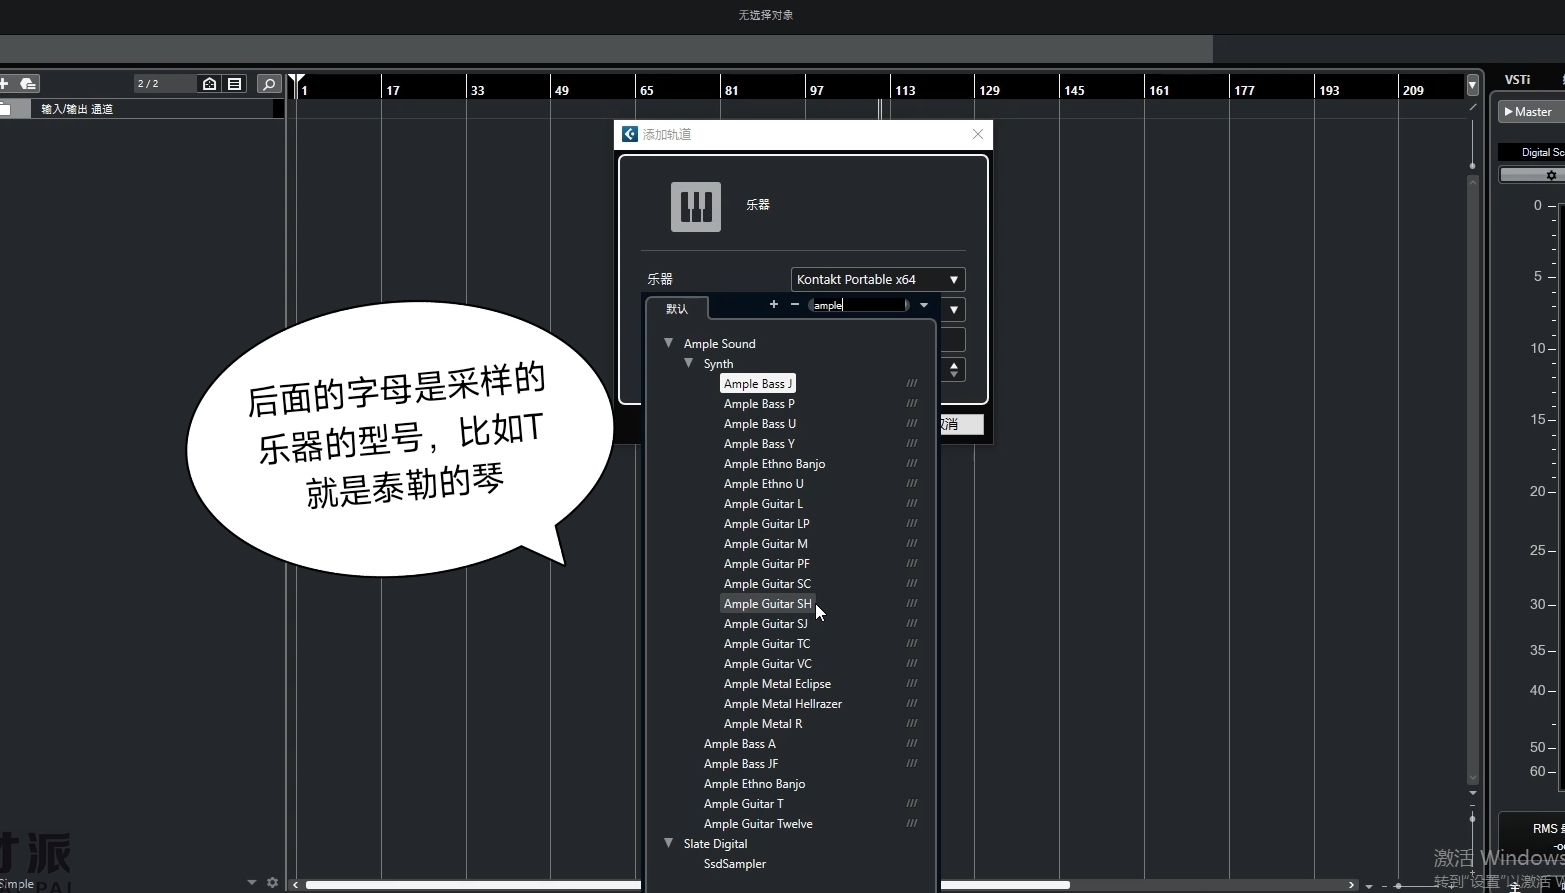Click the VST3 marker beside Ample Guitar SH

(x=912, y=603)
